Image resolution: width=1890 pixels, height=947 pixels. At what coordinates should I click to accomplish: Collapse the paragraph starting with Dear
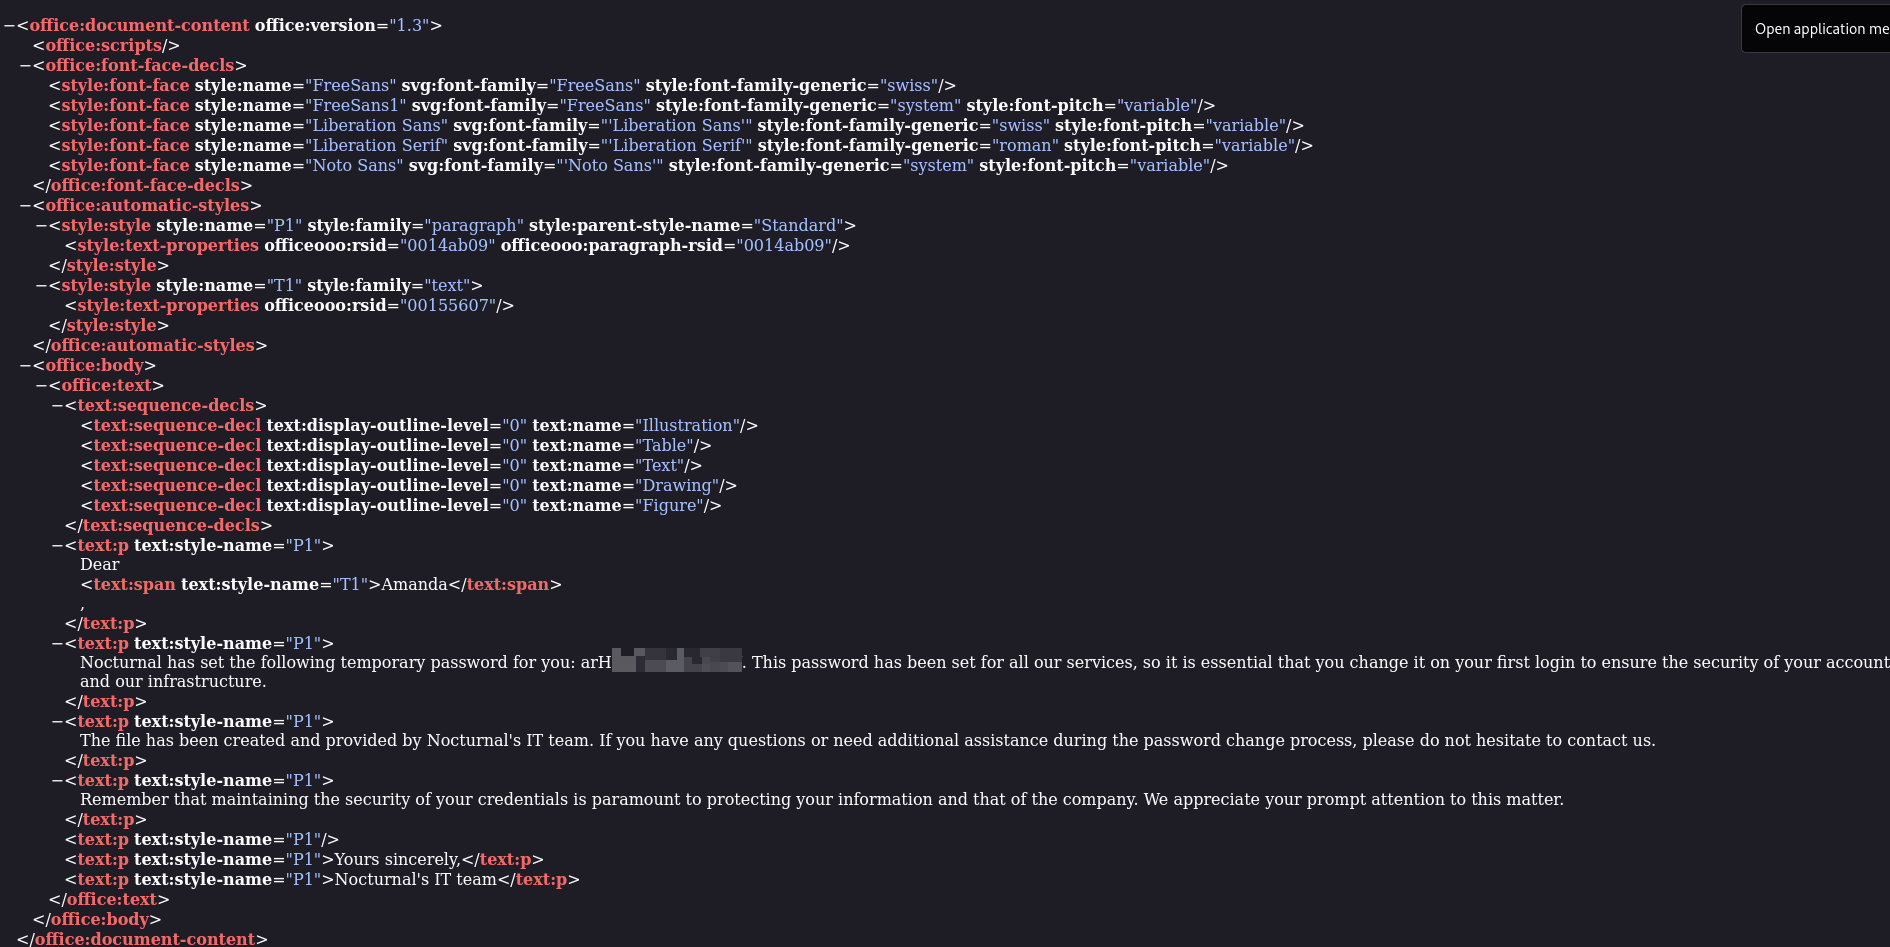[x=57, y=546]
